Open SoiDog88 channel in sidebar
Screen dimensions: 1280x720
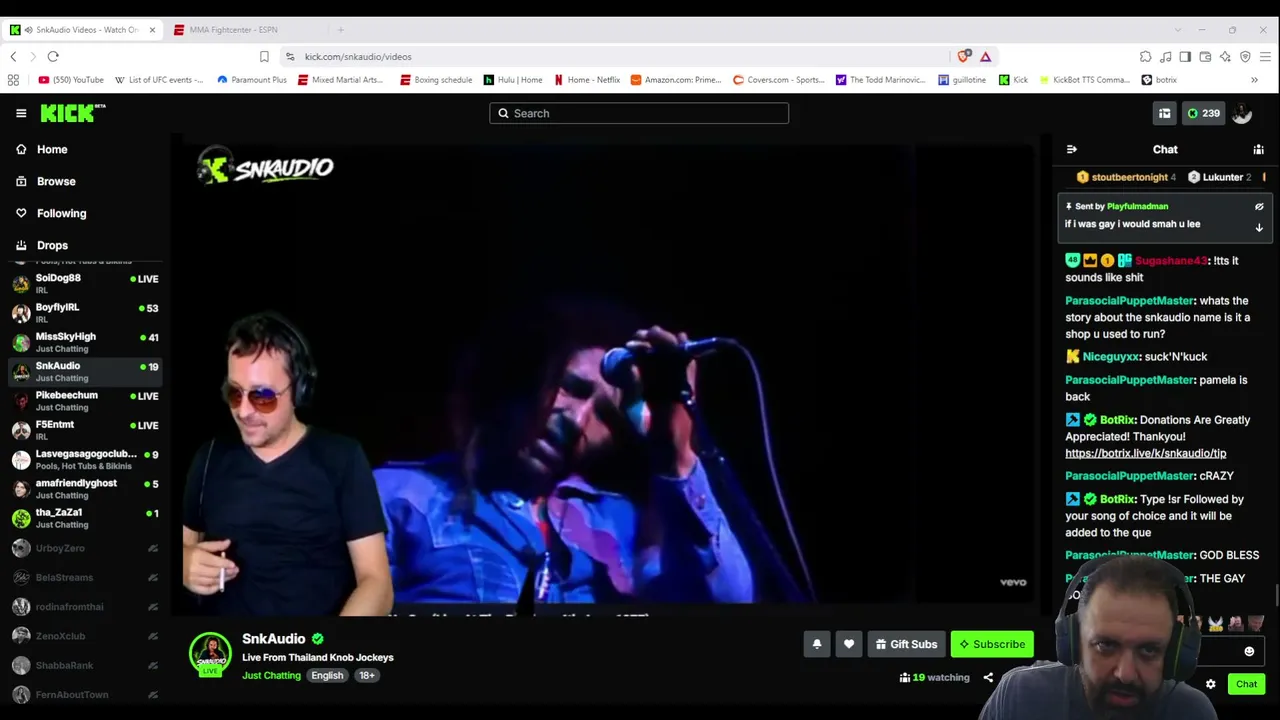point(85,284)
